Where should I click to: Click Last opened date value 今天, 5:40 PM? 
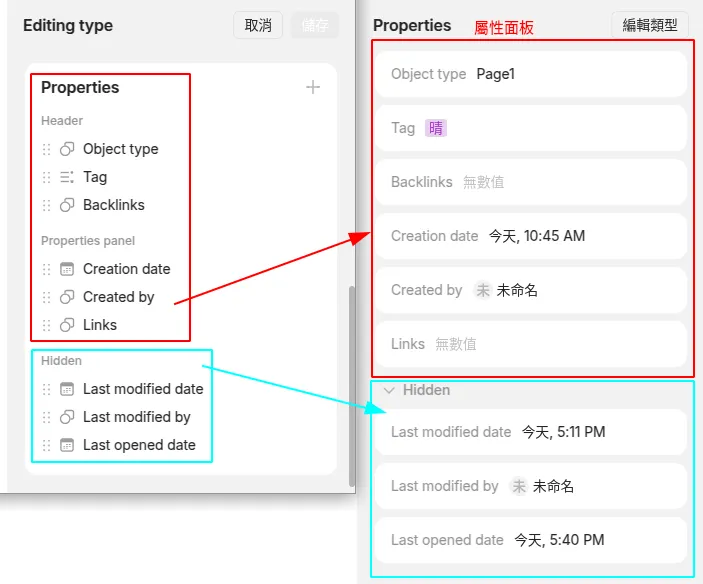(x=560, y=540)
